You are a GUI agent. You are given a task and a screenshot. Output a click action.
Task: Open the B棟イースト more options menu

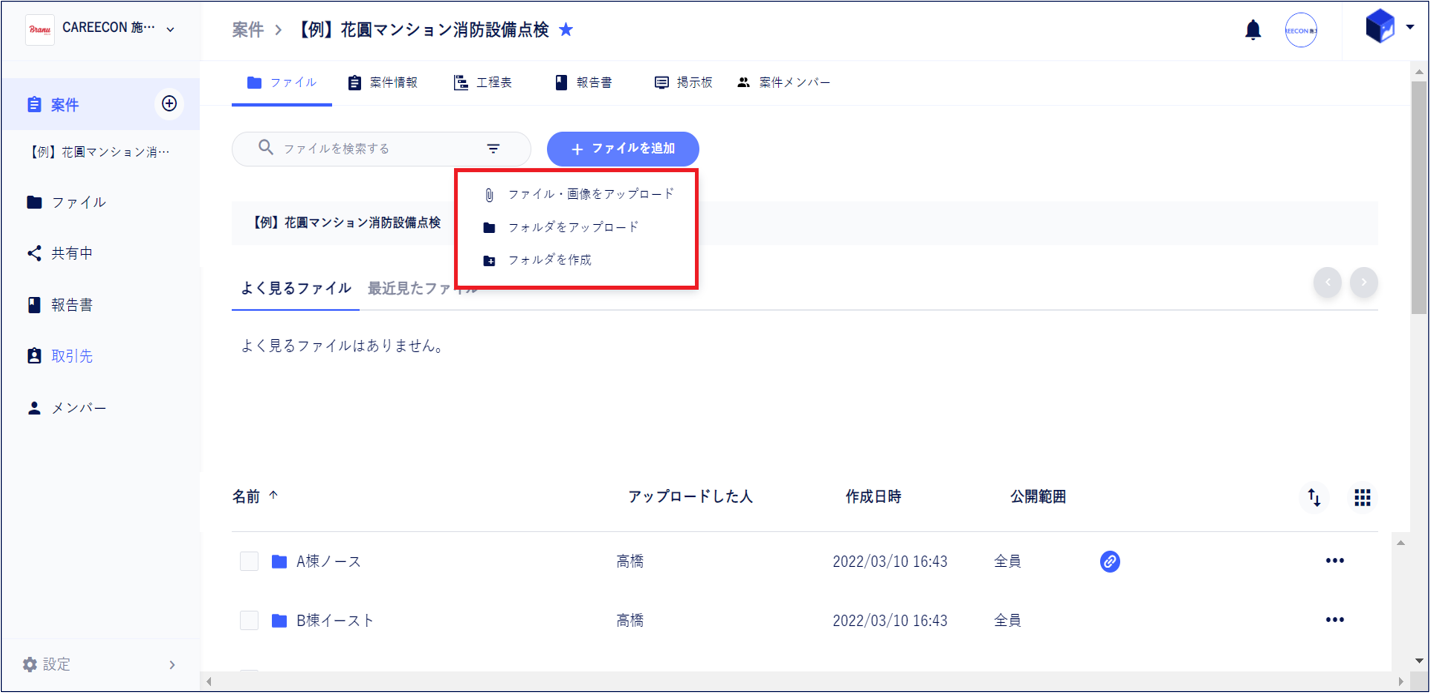pos(1334,620)
